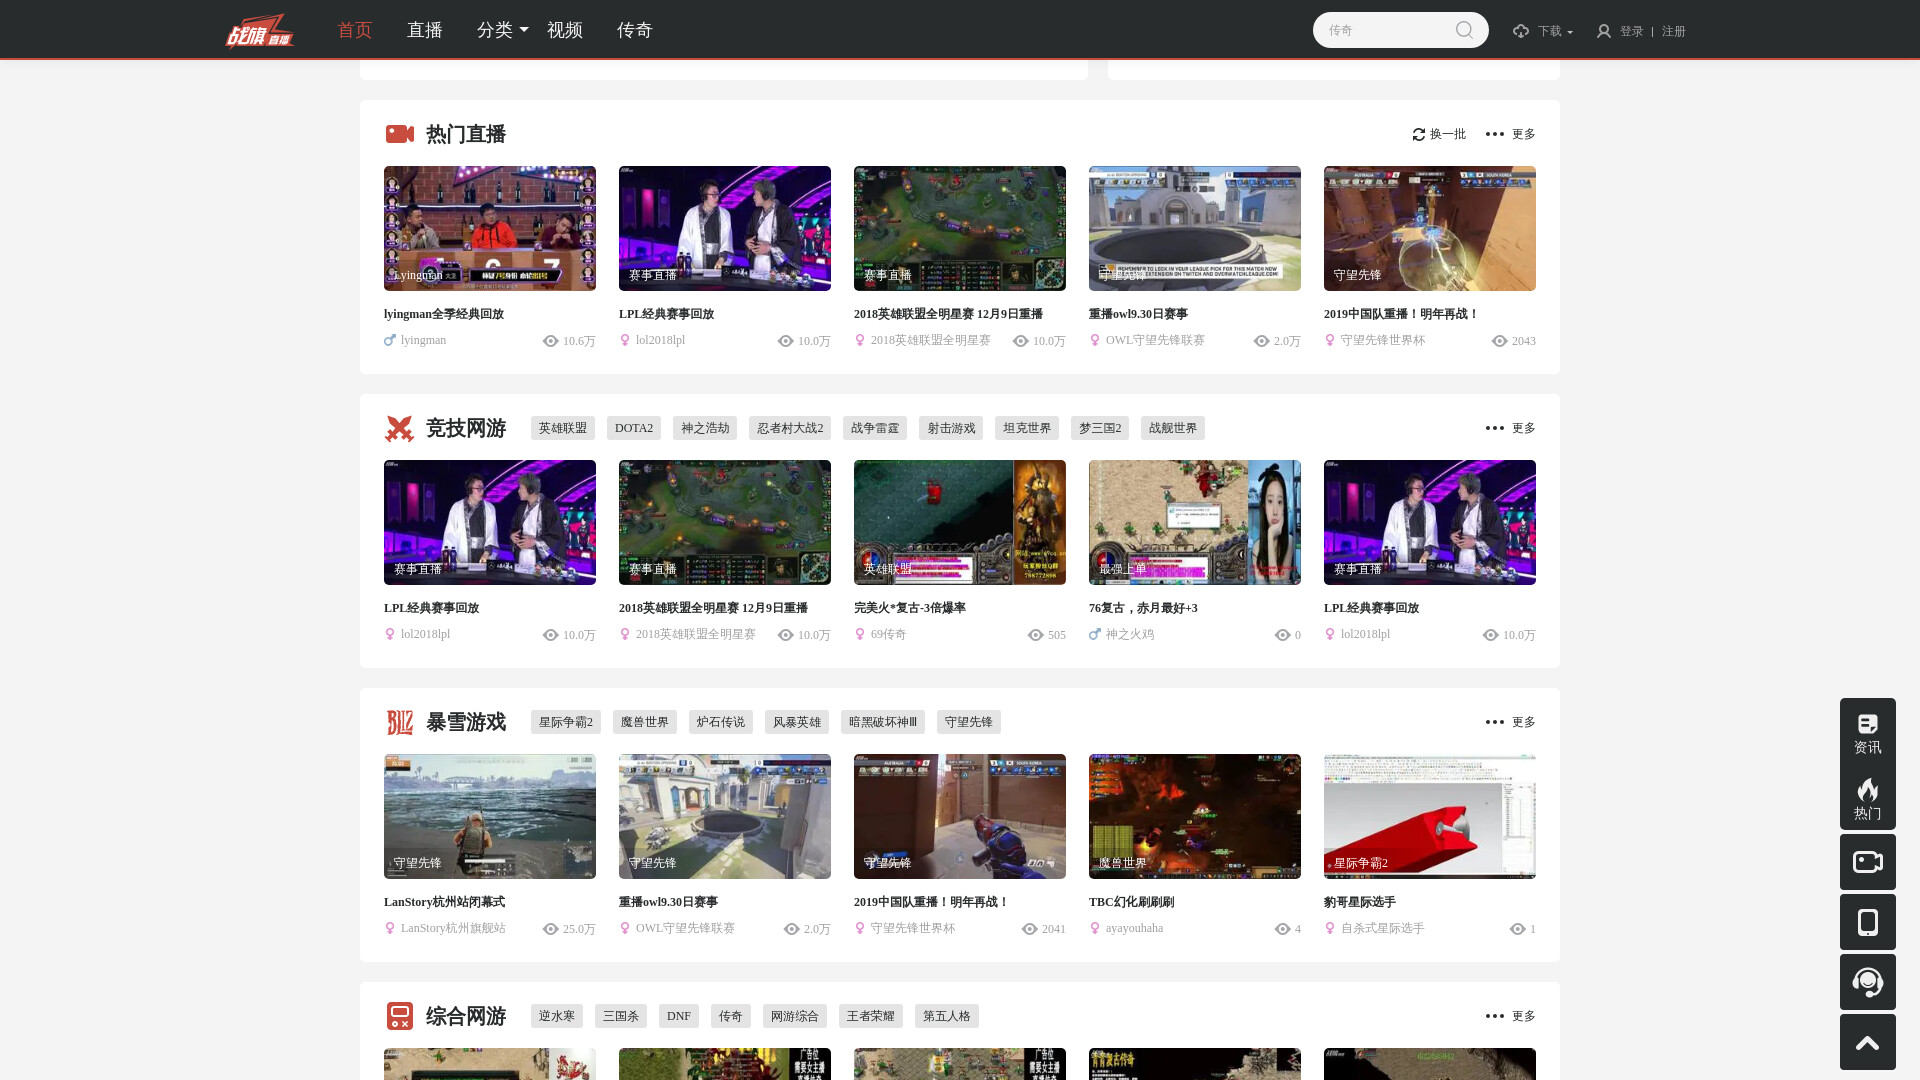Click the streamer name LanStory杭州旗舰站
Image resolution: width=1920 pixels, height=1080 pixels.
[453, 928]
